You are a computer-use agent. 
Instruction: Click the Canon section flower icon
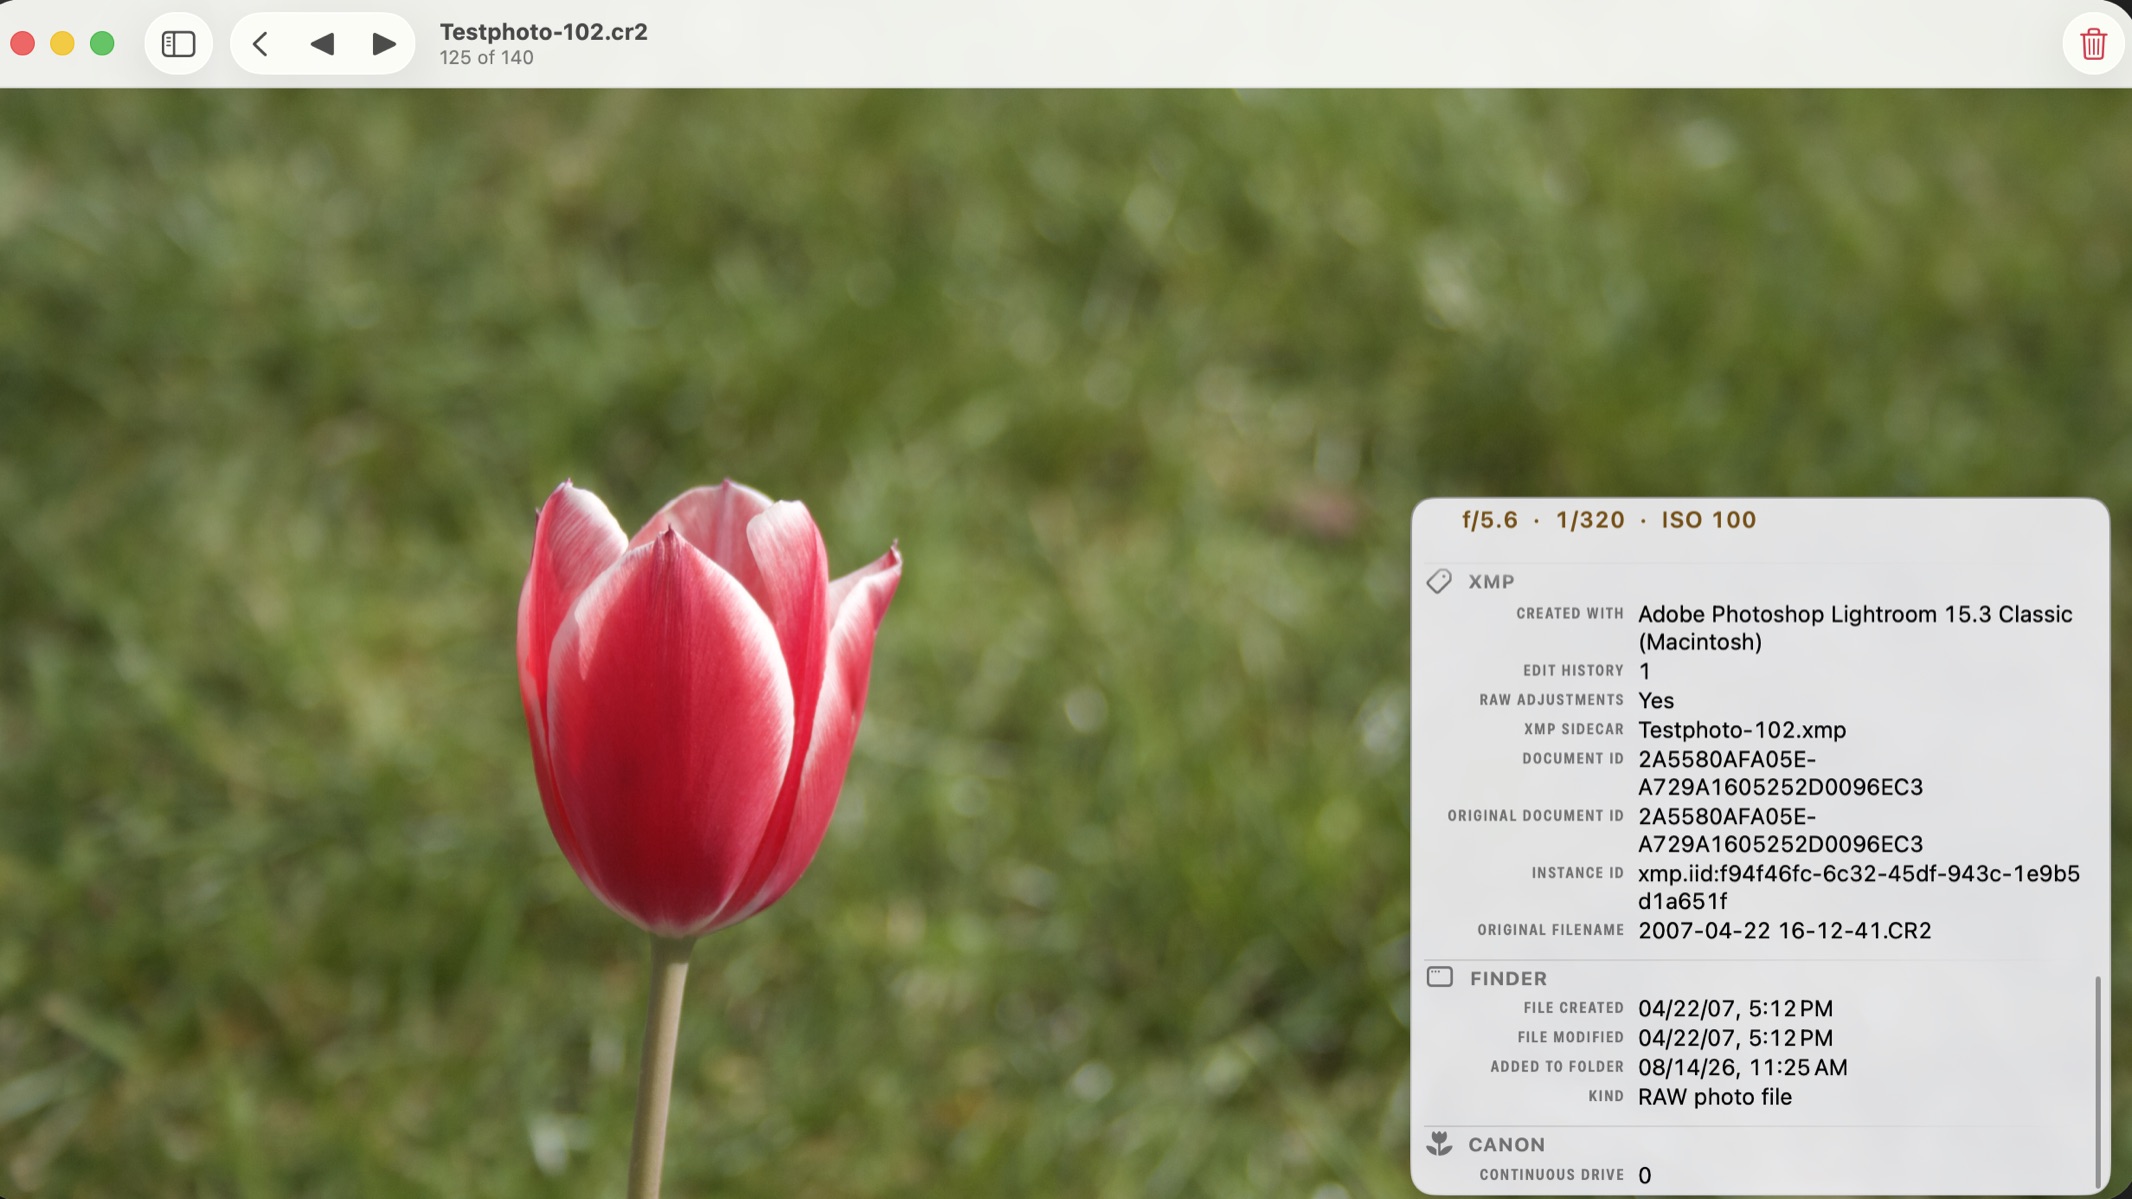(x=1439, y=1143)
